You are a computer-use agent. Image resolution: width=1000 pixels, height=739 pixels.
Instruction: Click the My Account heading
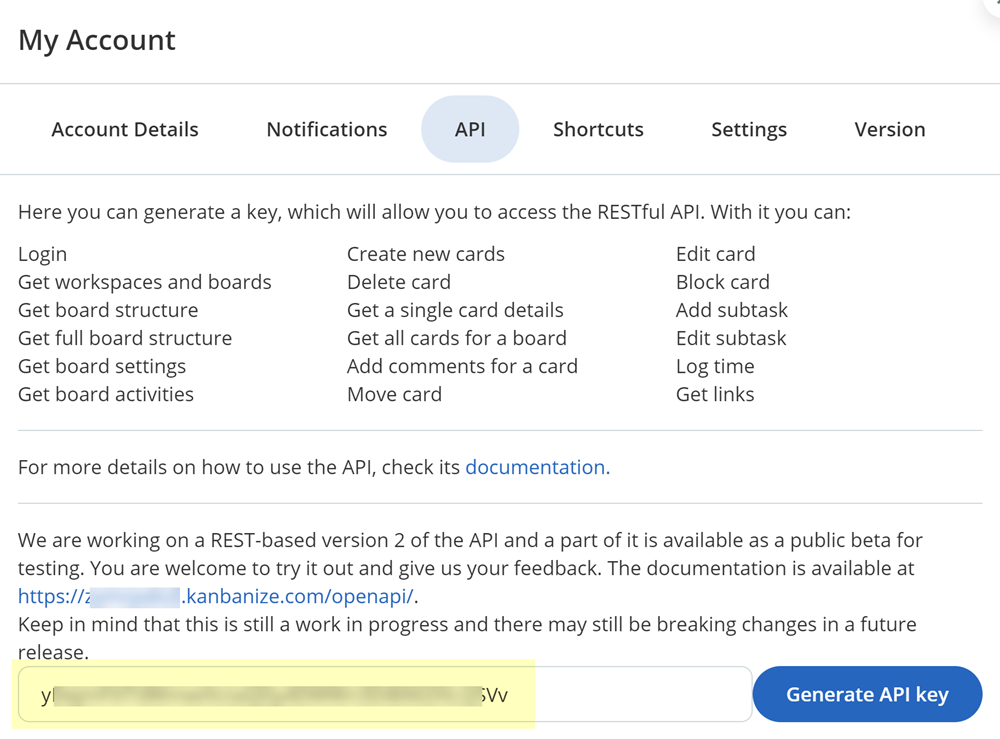(x=96, y=40)
